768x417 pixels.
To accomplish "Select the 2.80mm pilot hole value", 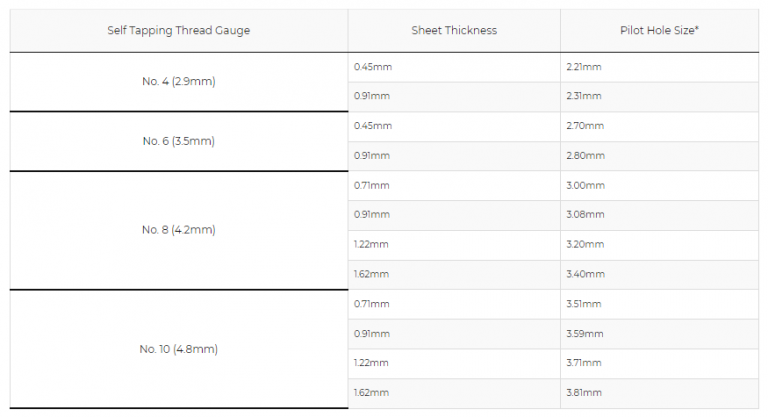I will pyautogui.click(x=585, y=156).
